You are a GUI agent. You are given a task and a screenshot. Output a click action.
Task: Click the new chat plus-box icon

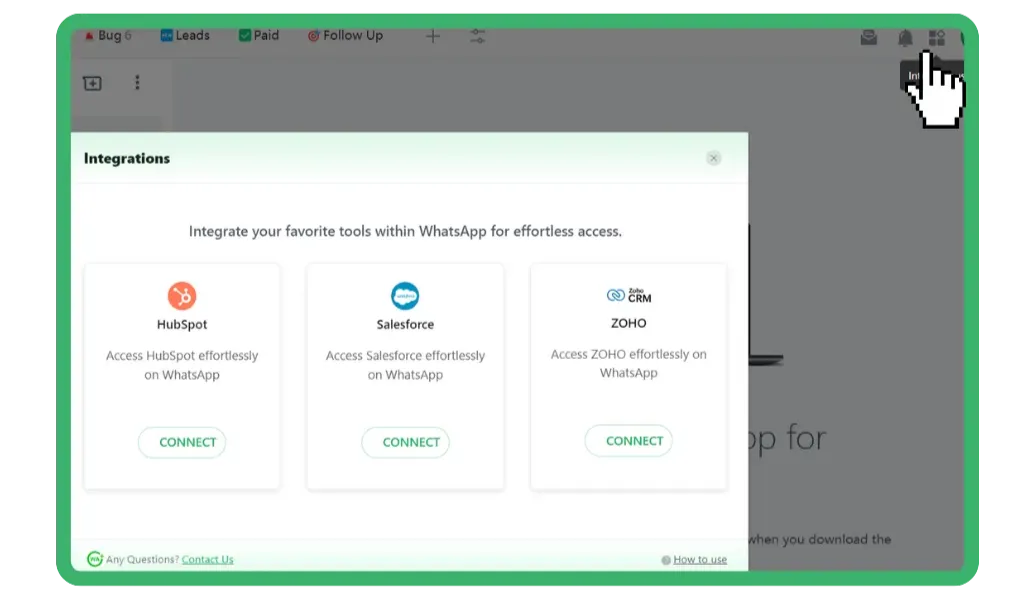tap(92, 83)
